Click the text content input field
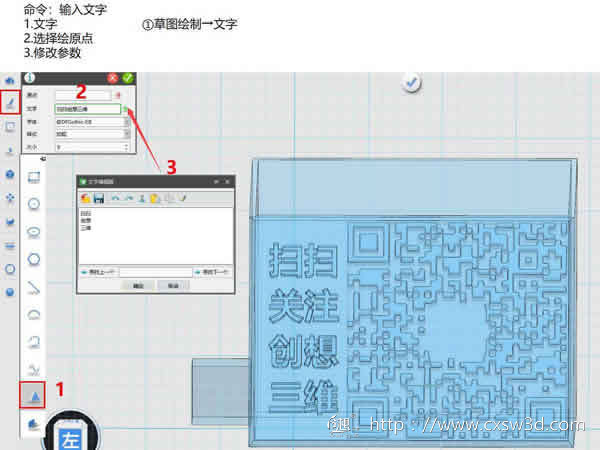The width and height of the screenshot is (600, 450). click(x=88, y=109)
